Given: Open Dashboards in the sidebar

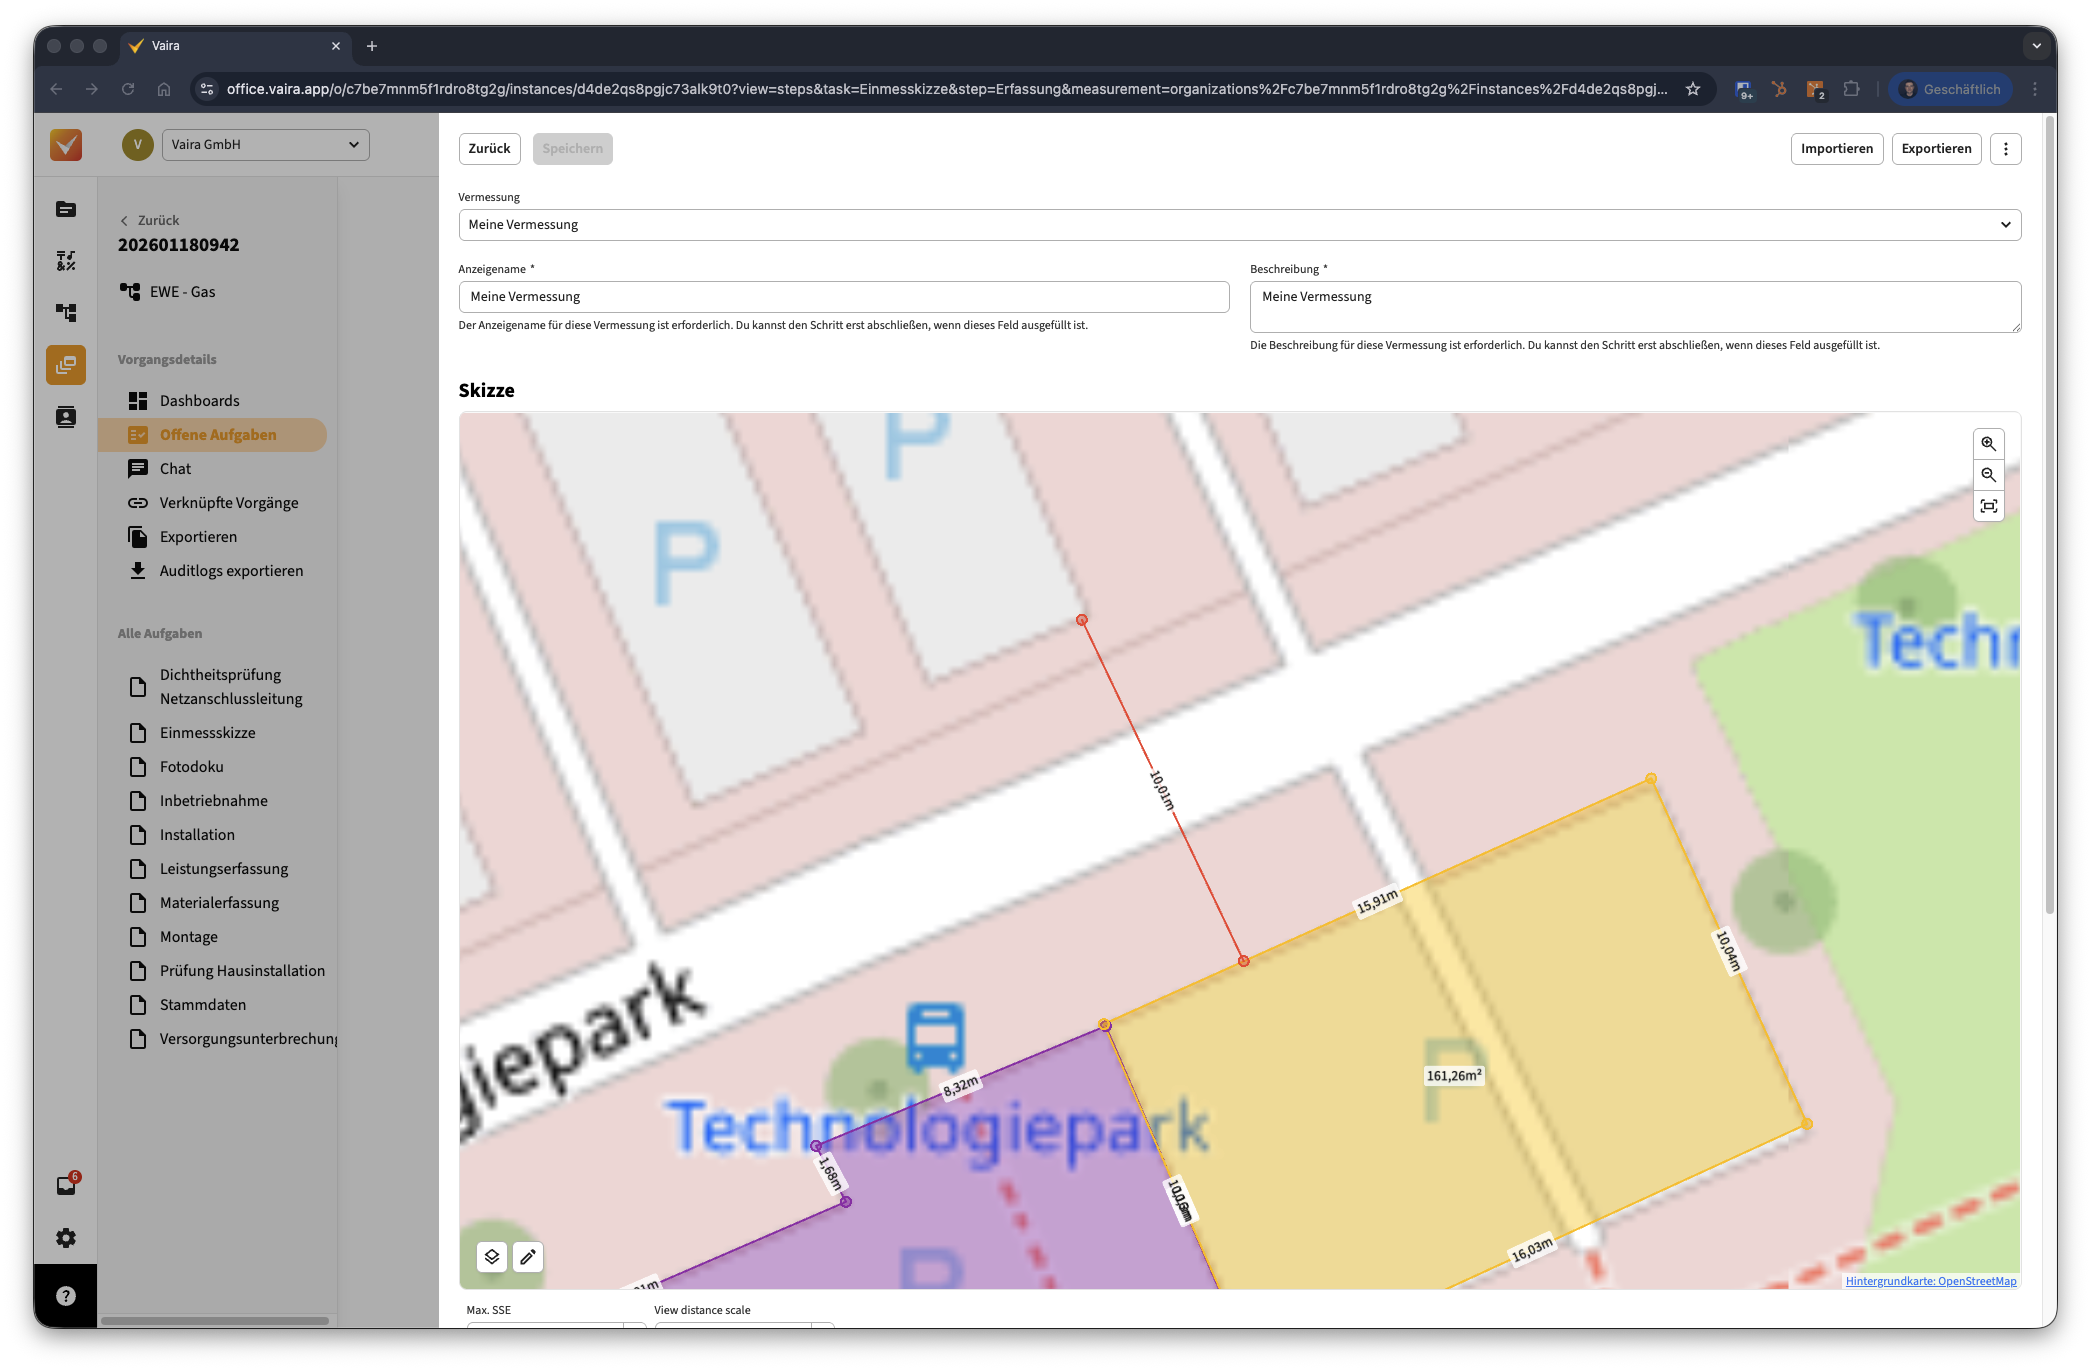Looking at the screenshot, I should (x=199, y=401).
